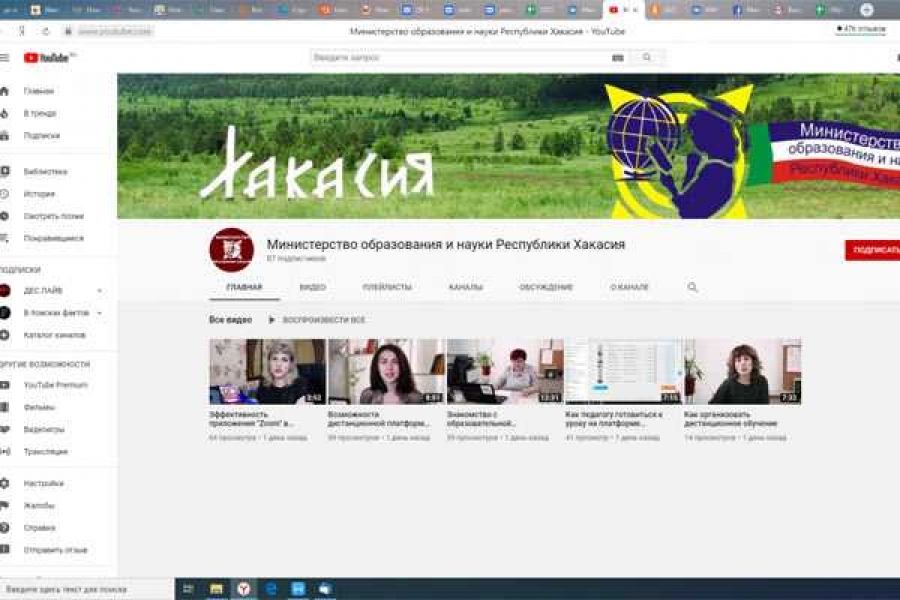The height and width of the screenshot is (600, 900).
Task: Click the channel search magnifier icon
Action: [x=692, y=287]
